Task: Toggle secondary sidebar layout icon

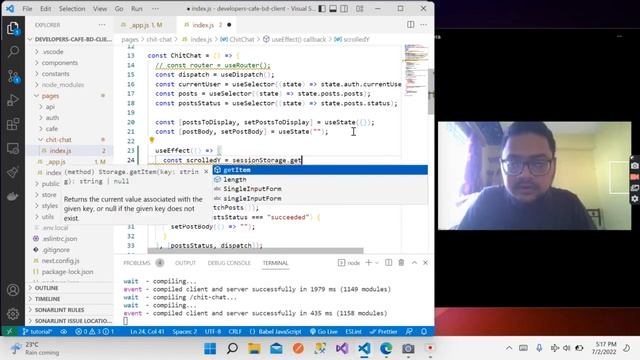Action: [344, 9]
